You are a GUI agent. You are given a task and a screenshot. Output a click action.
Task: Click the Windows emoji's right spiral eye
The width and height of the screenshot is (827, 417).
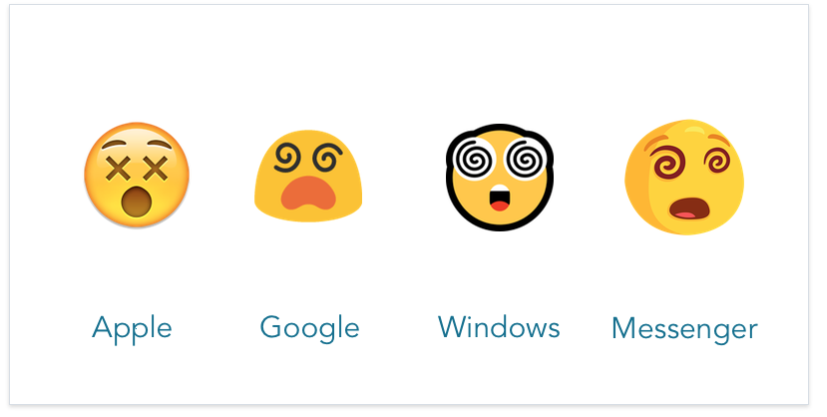click(525, 159)
